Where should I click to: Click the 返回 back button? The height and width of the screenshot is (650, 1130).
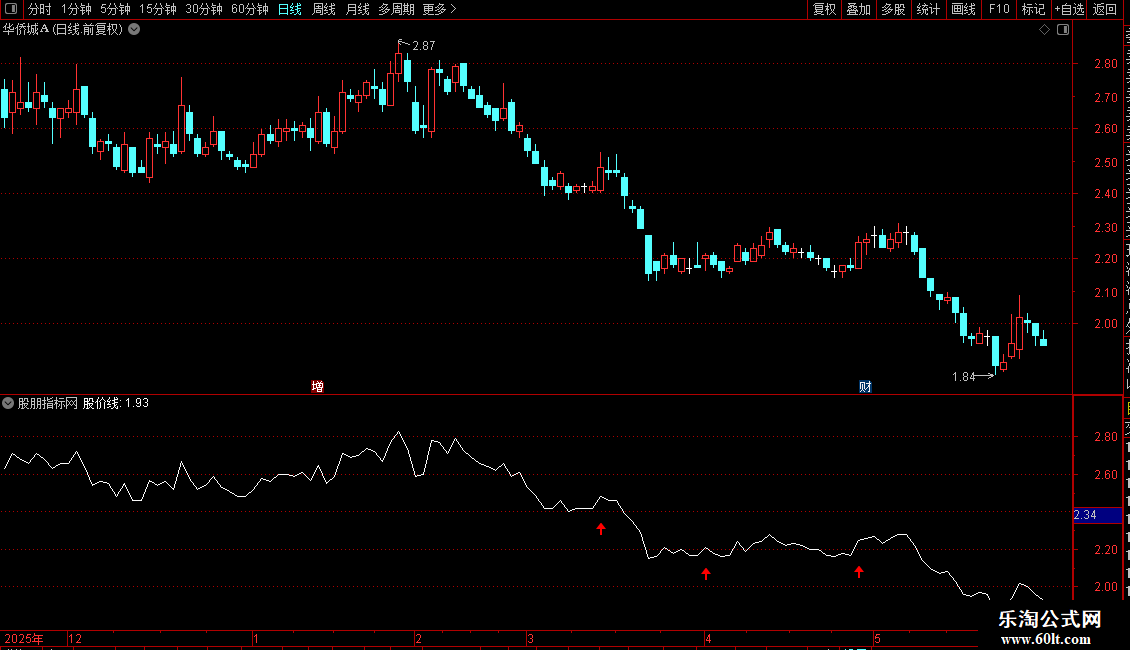1104,9
